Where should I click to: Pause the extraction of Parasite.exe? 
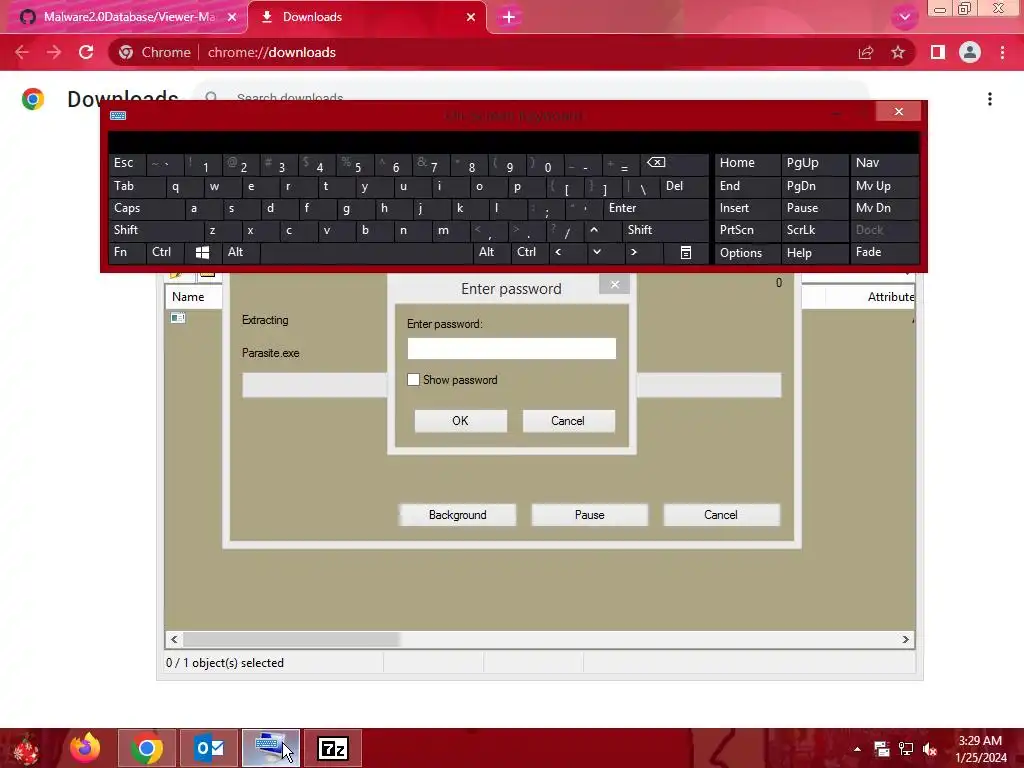click(x=589, y=515)
